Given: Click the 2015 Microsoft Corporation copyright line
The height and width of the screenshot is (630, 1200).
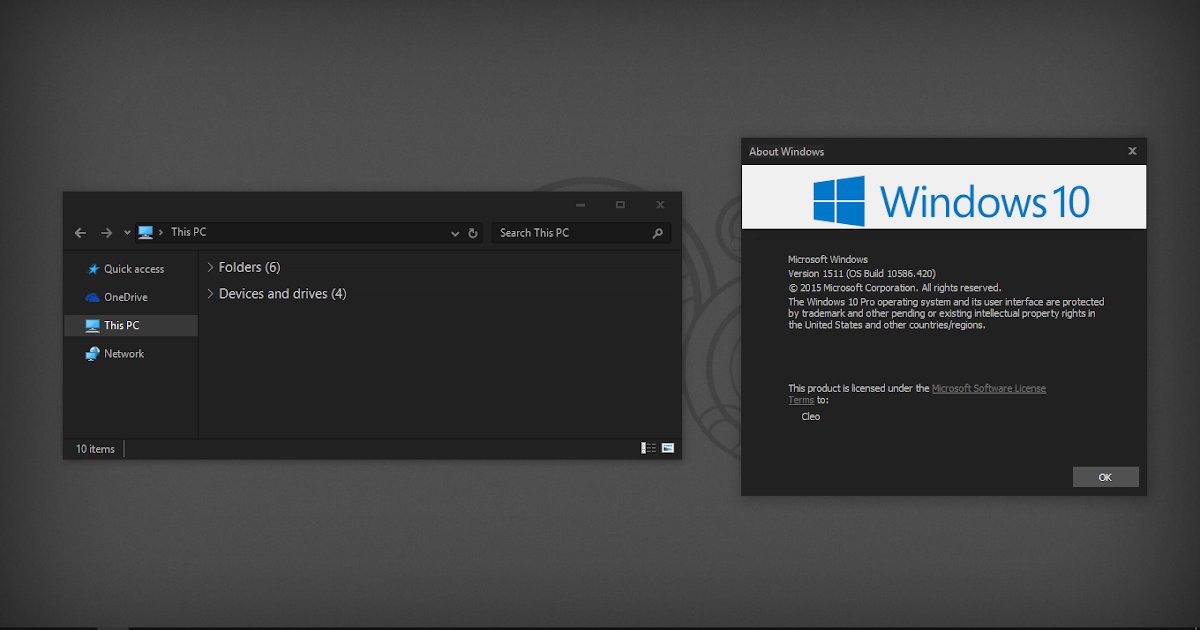Looking at the screenshot, I should (x=894, y=288).
